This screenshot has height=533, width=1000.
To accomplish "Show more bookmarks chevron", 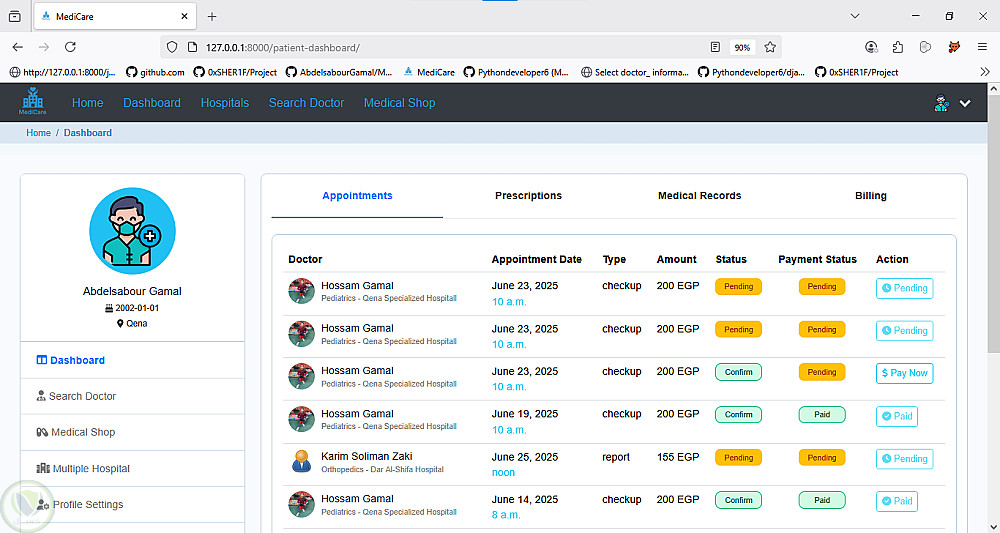I will click(985, 72).
